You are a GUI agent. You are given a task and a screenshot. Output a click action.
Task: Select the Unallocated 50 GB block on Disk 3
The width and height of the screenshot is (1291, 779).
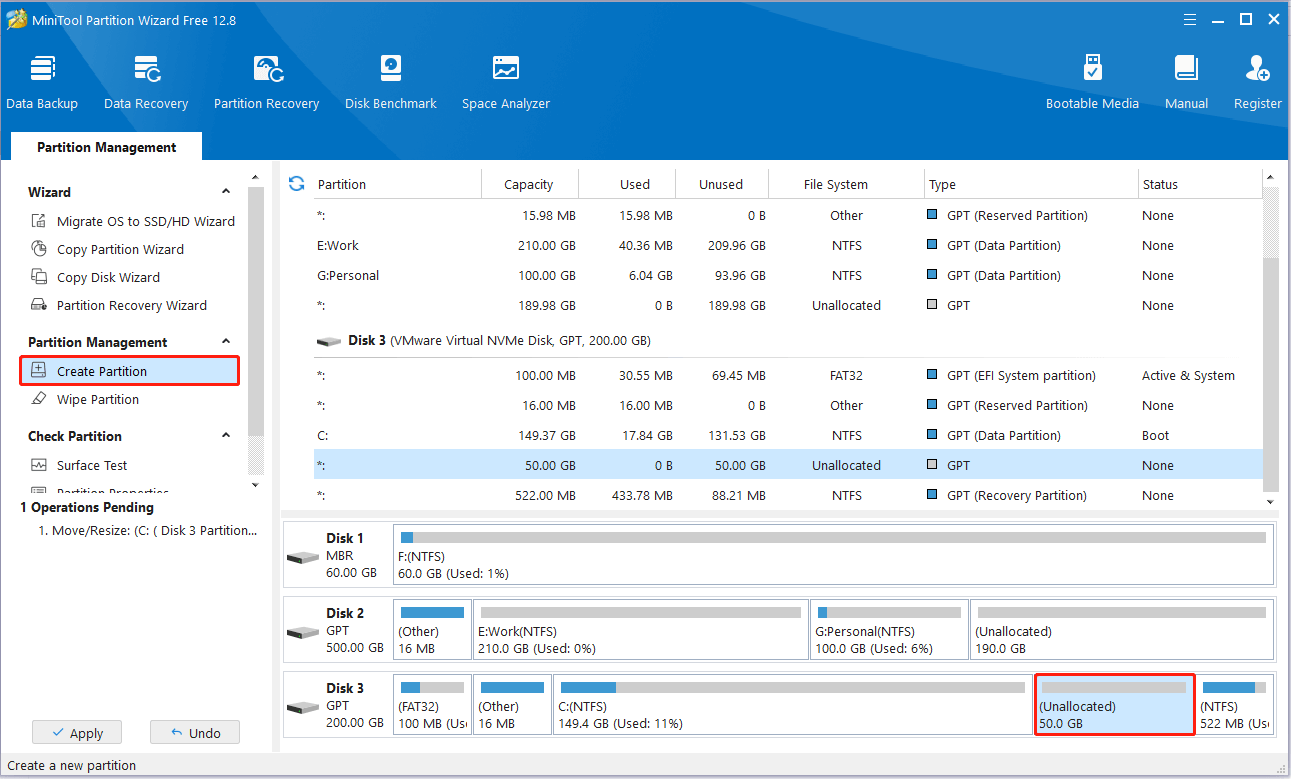[x=1114, y=705]
